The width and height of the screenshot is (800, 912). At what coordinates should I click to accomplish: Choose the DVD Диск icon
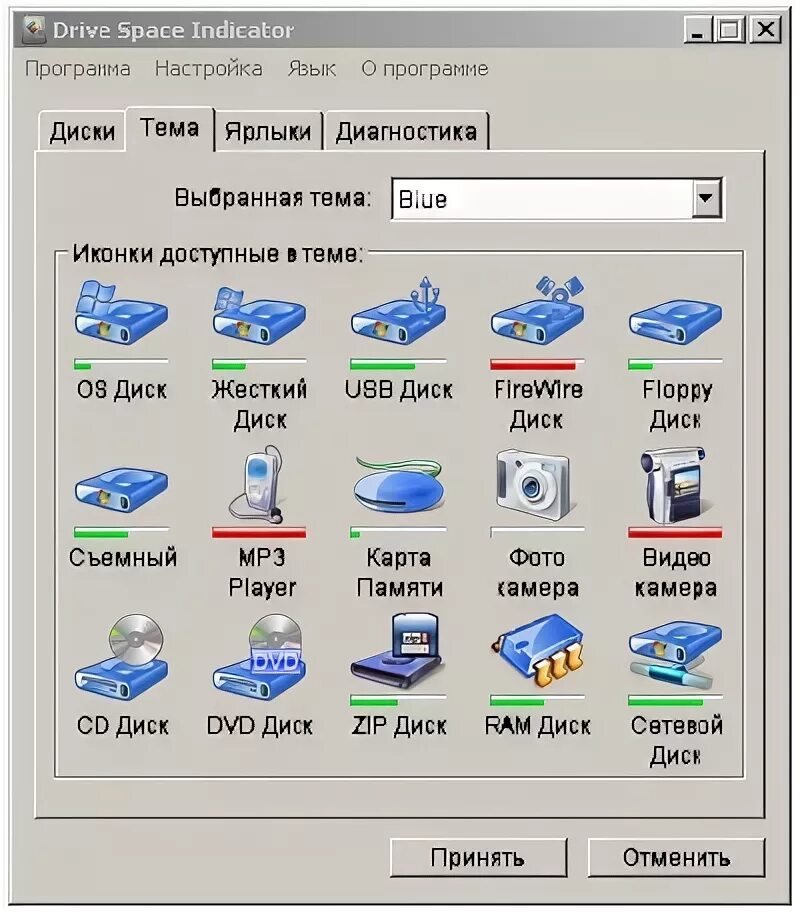pos(259,657)
